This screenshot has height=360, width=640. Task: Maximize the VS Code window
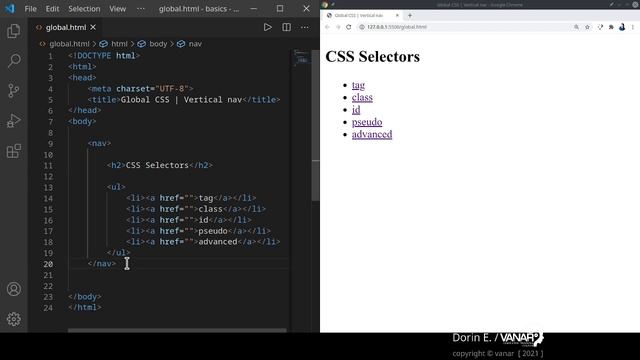click(280, 9)
